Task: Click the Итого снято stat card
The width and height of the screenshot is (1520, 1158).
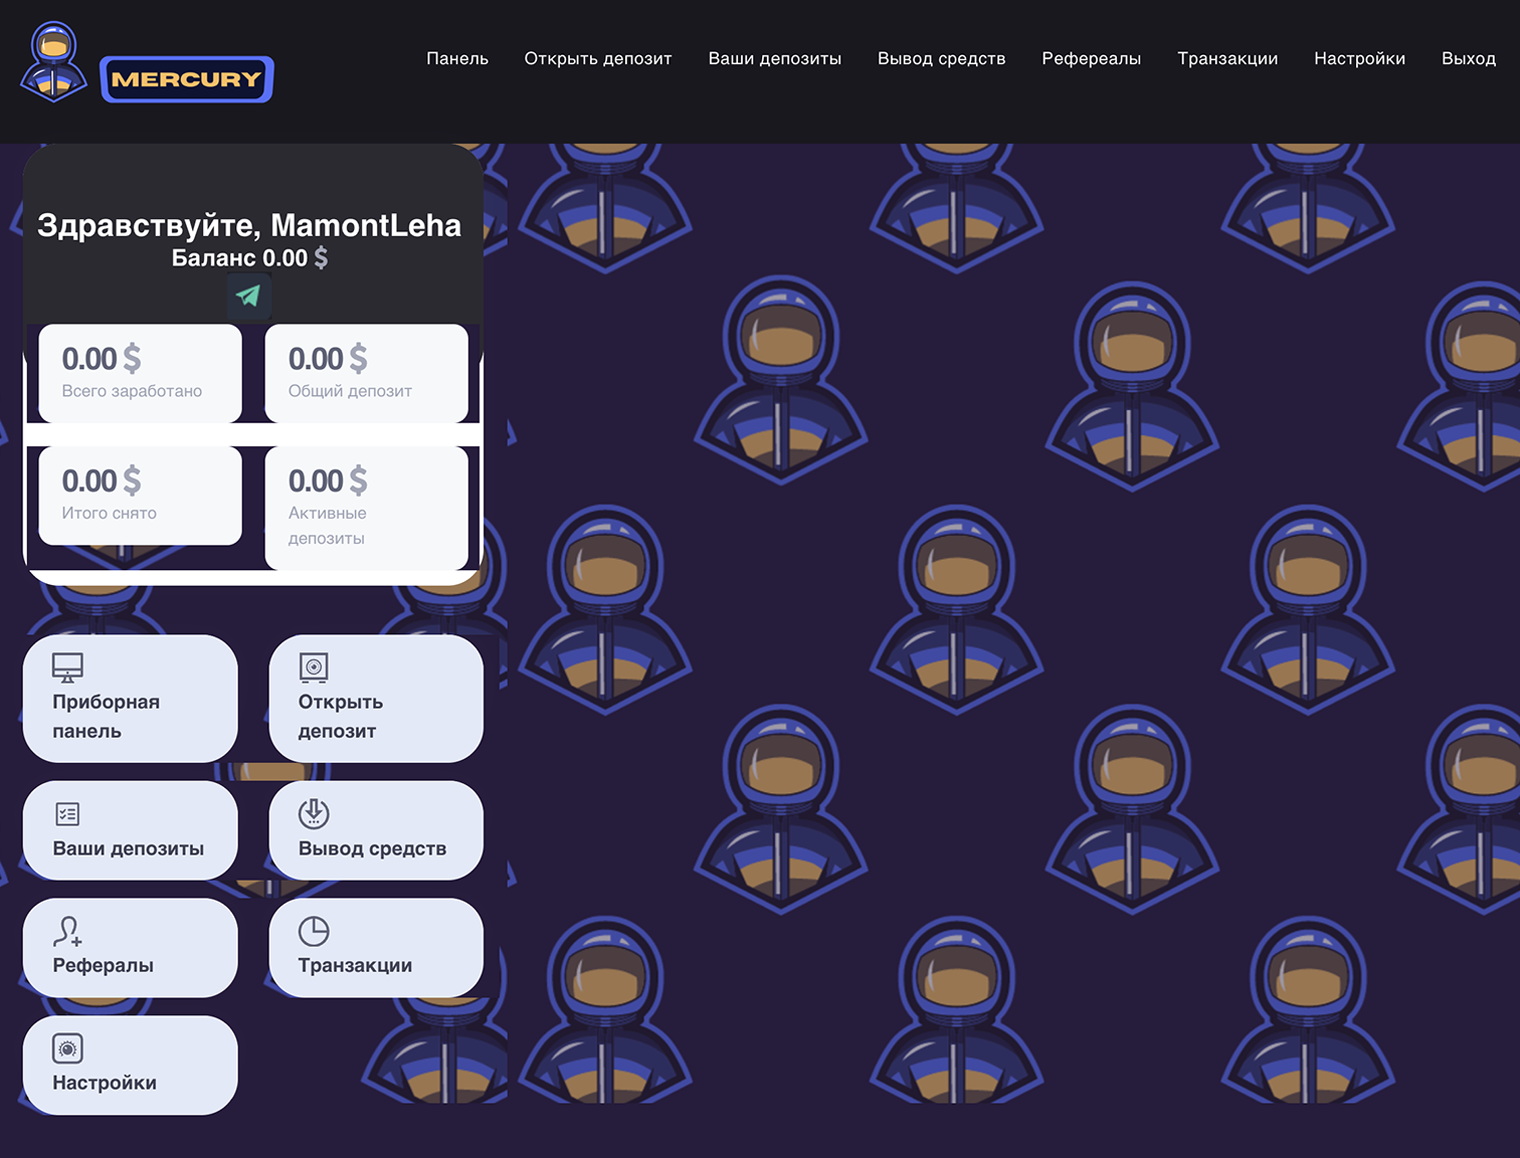Action: pyautogui.click(x=140, y=495)
